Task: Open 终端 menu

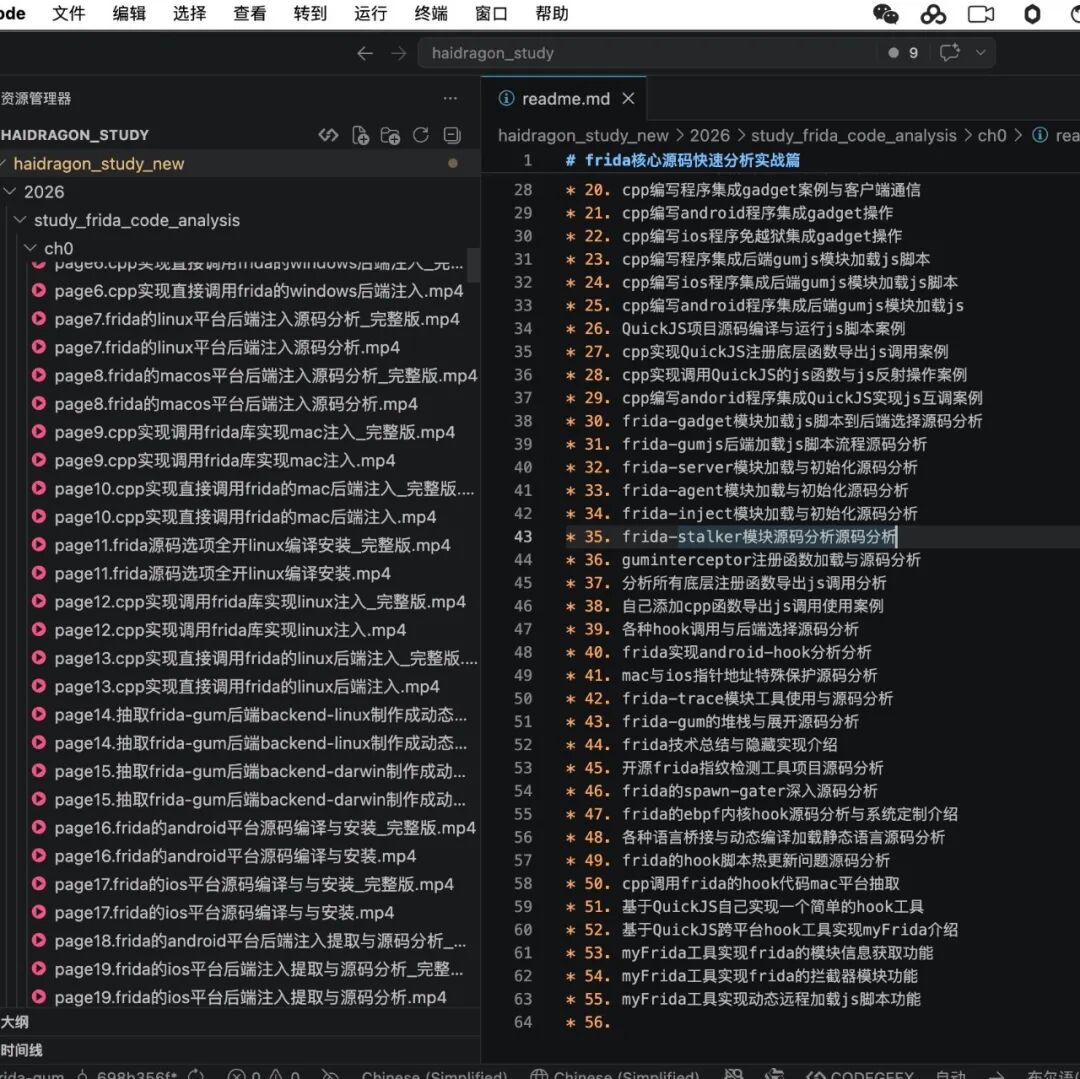Action: click(x=431, y=14)
